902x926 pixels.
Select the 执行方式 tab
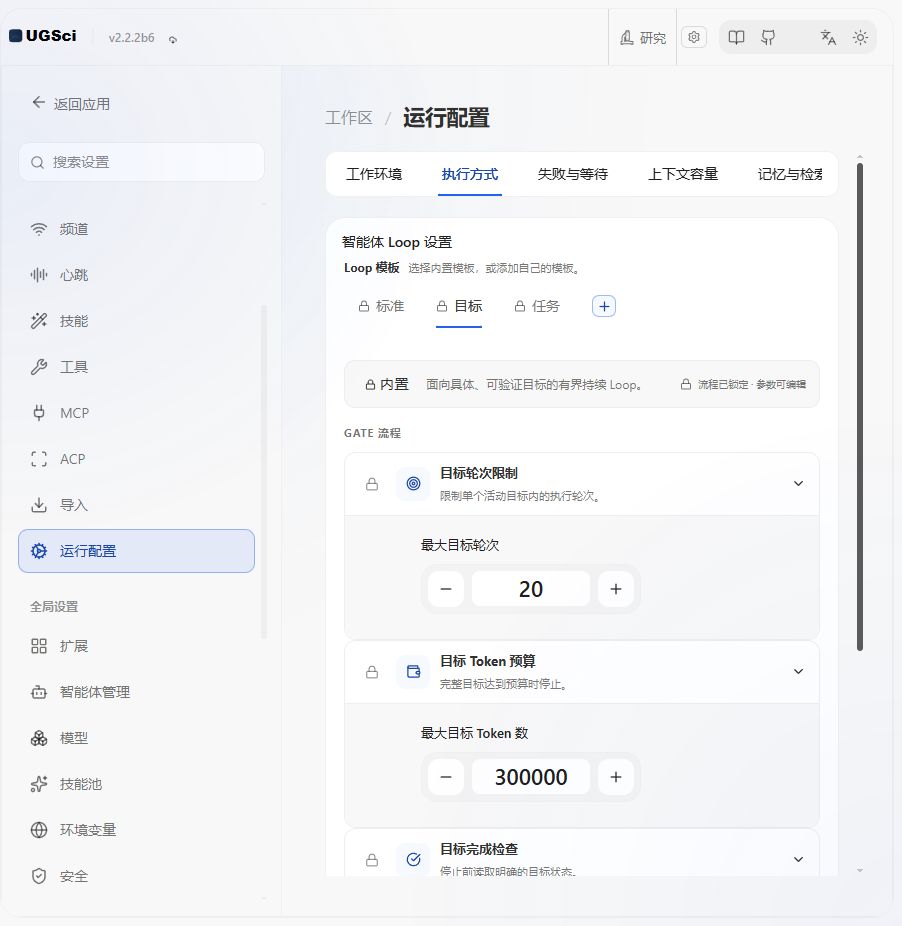click(470, 174)
